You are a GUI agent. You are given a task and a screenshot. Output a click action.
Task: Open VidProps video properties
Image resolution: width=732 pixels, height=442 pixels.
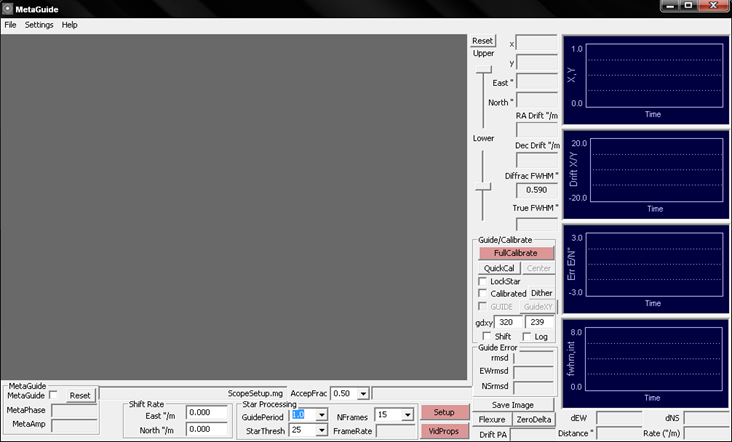click(x=444, y=430)
